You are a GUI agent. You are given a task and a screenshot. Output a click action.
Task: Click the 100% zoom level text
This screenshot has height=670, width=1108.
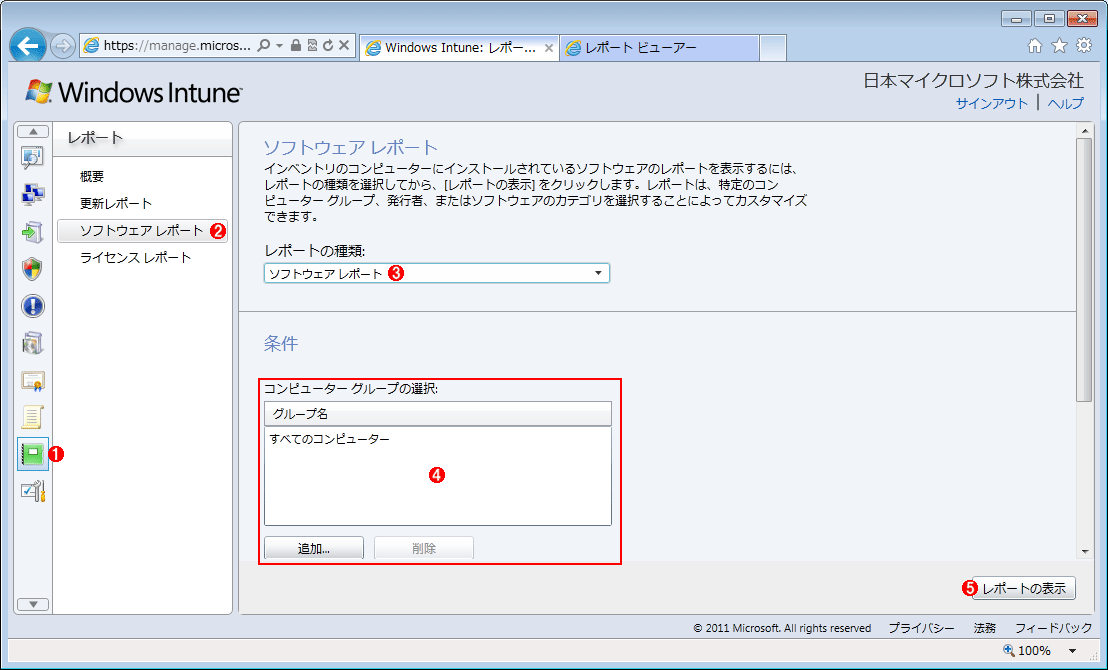point(1035,650)
